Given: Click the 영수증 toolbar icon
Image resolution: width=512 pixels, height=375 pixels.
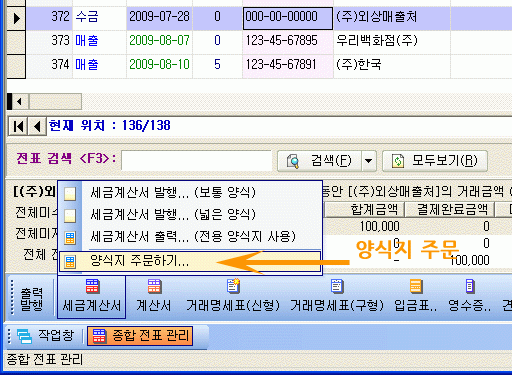Looking at the screenshot, I should tap(469, 296).
